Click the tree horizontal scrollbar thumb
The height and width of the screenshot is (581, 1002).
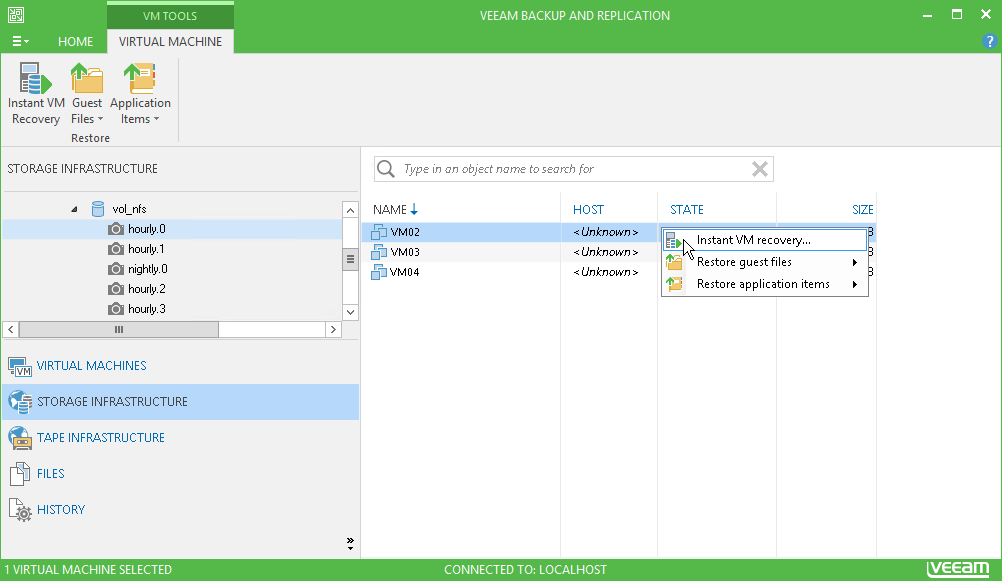[119, 329]
